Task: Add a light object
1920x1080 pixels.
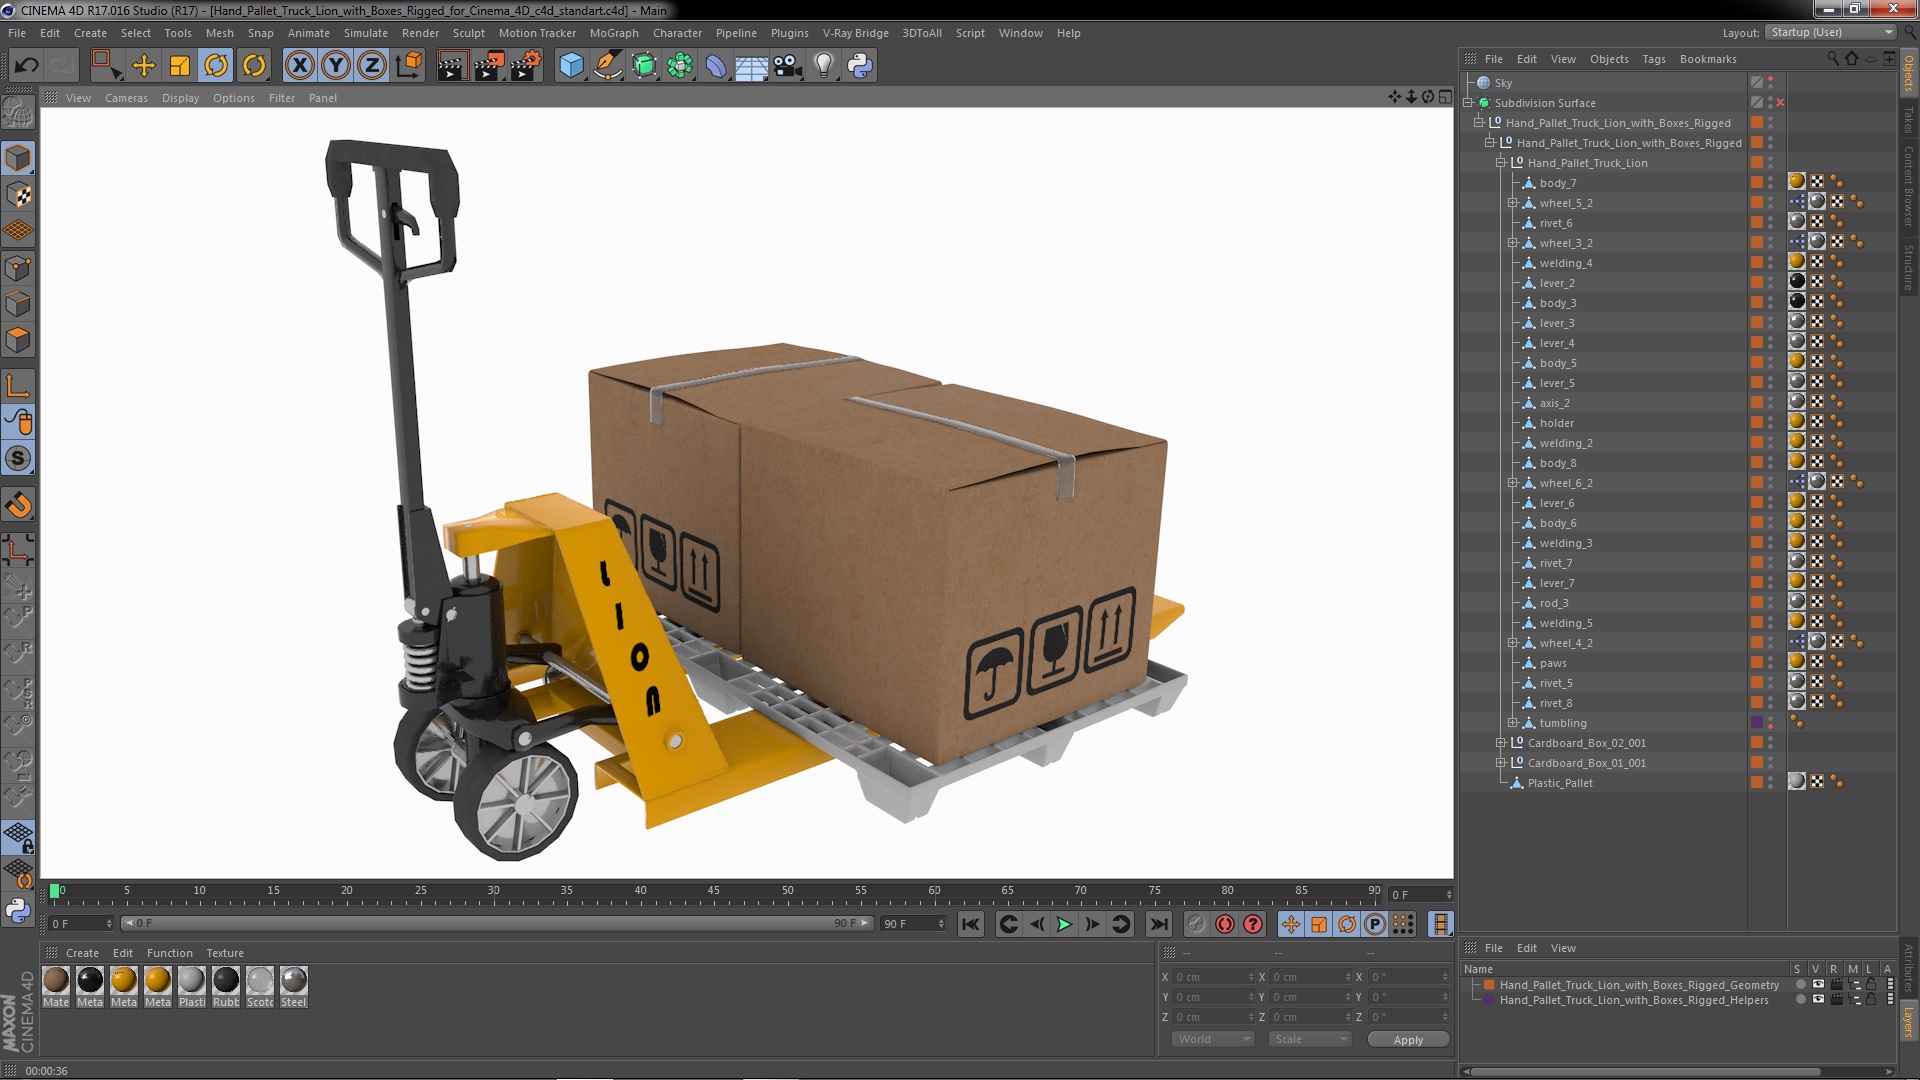Action: tap(823, 66)
